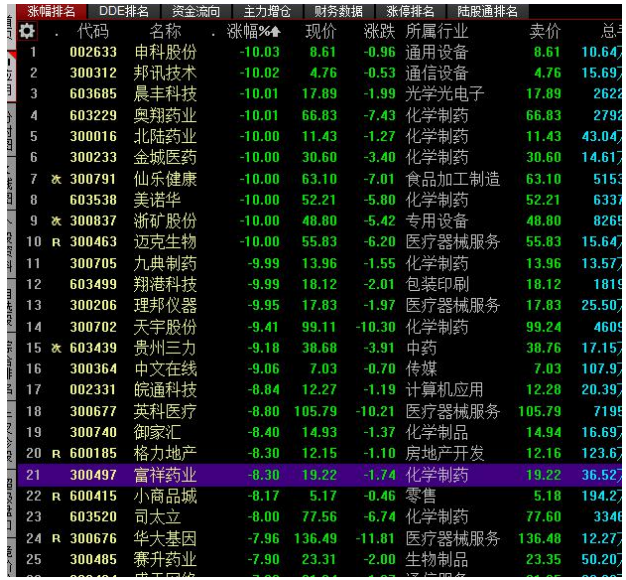Click the R marker beside 600185

coord(56,454)
